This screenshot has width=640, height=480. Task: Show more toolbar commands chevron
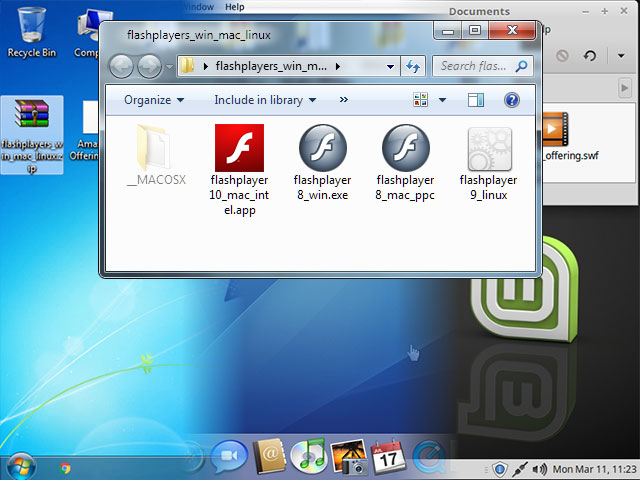tap(344, 100)
